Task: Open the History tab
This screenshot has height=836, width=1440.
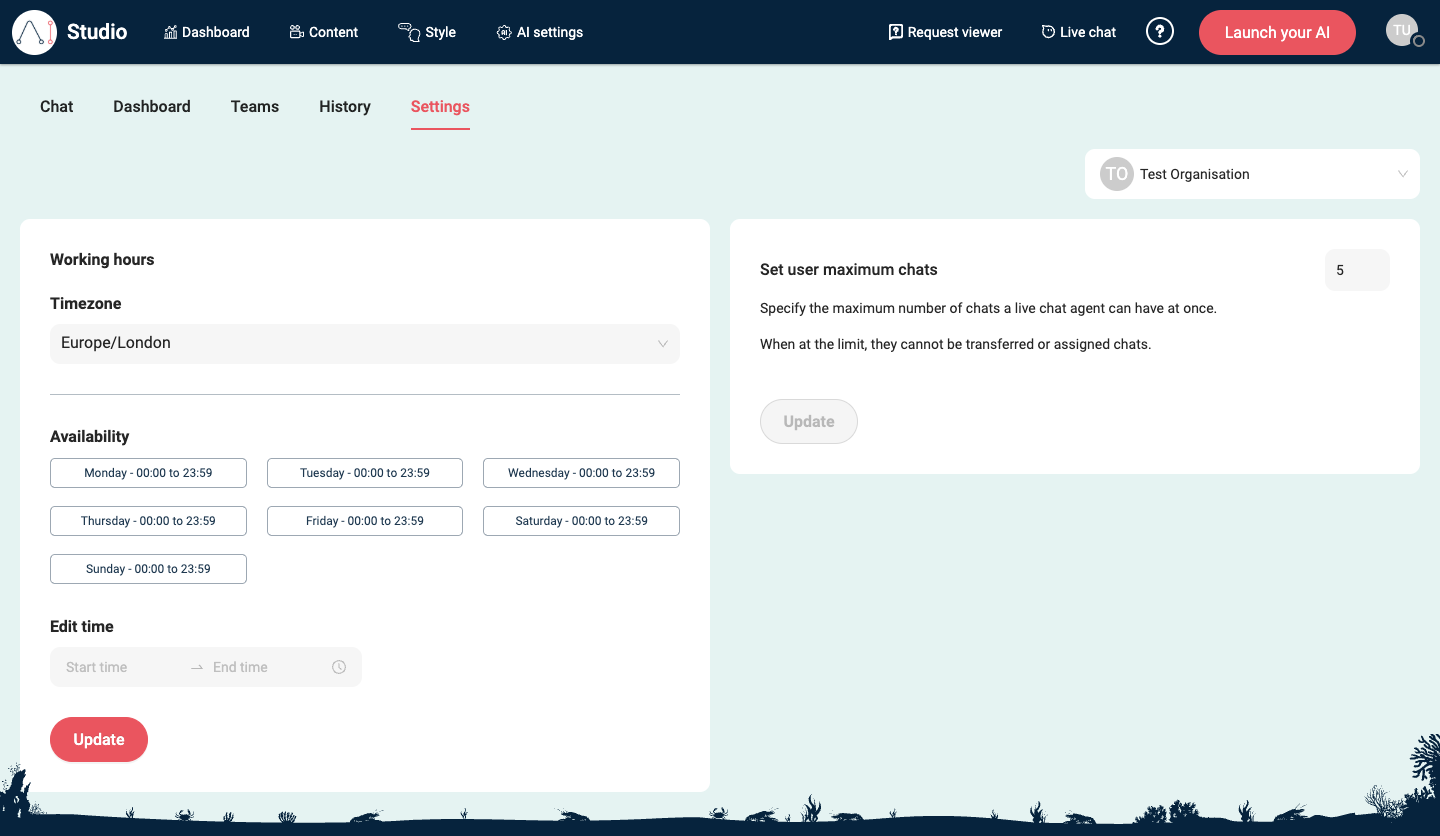Action: 344,106
